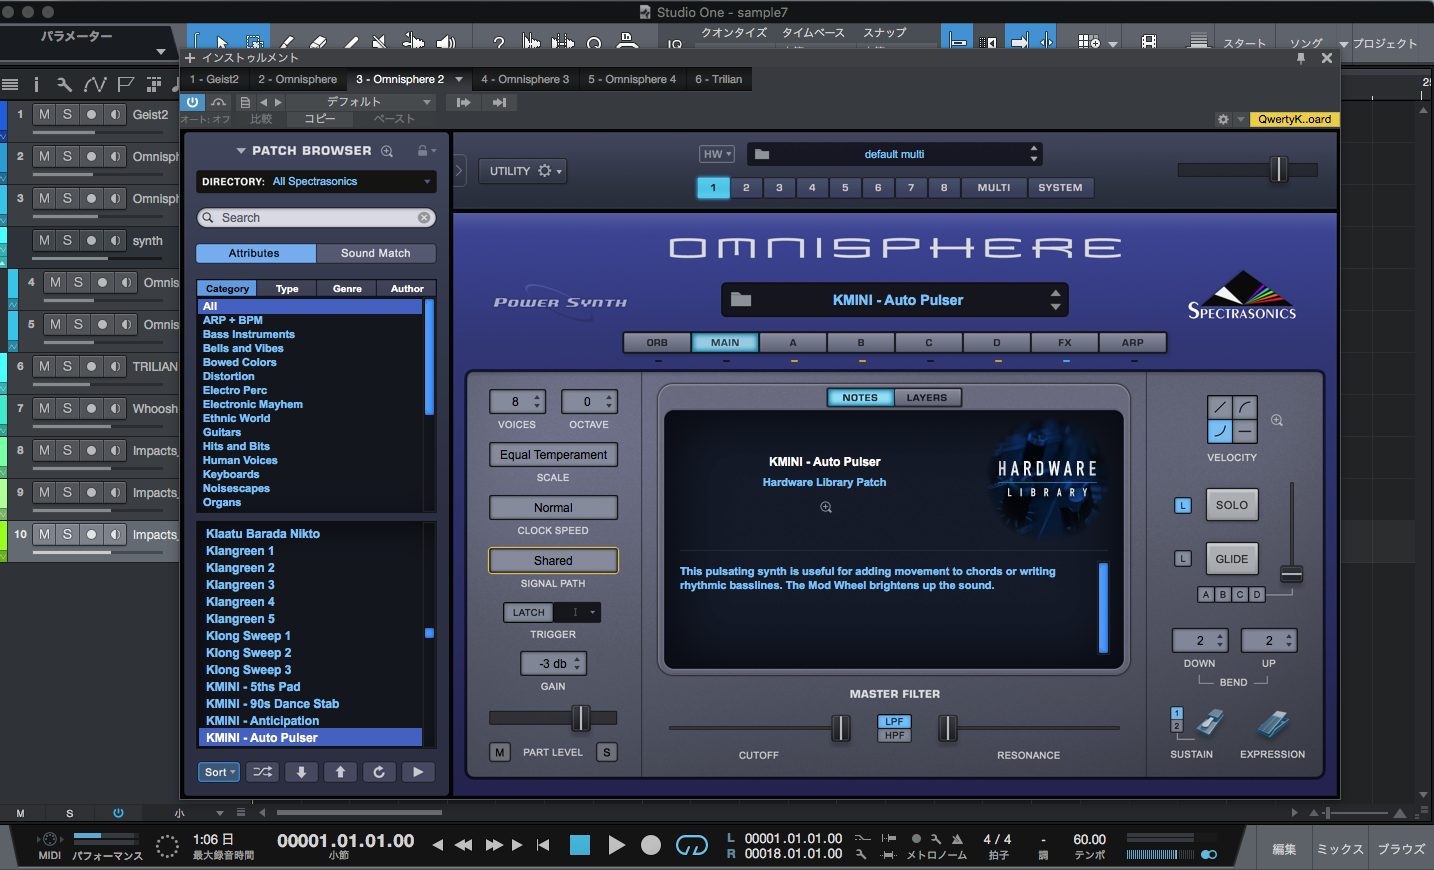Clear the patch search field
This screenshot has width=1434, height=870.
click(424, 217)
